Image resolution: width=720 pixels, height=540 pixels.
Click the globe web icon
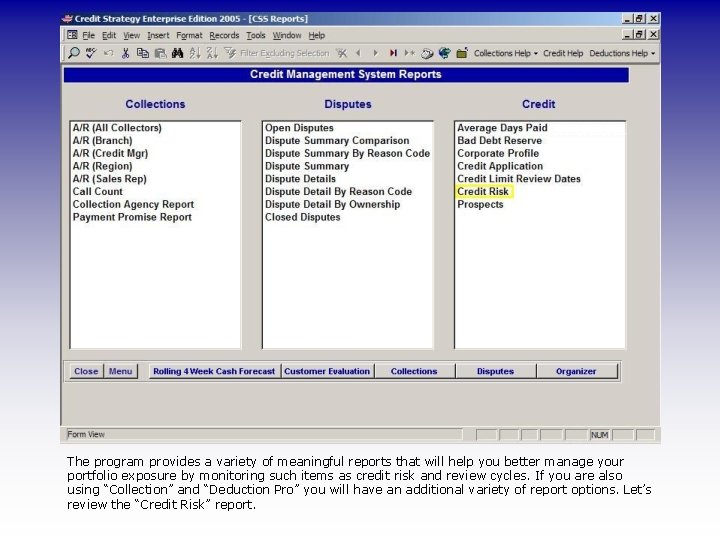444,53
